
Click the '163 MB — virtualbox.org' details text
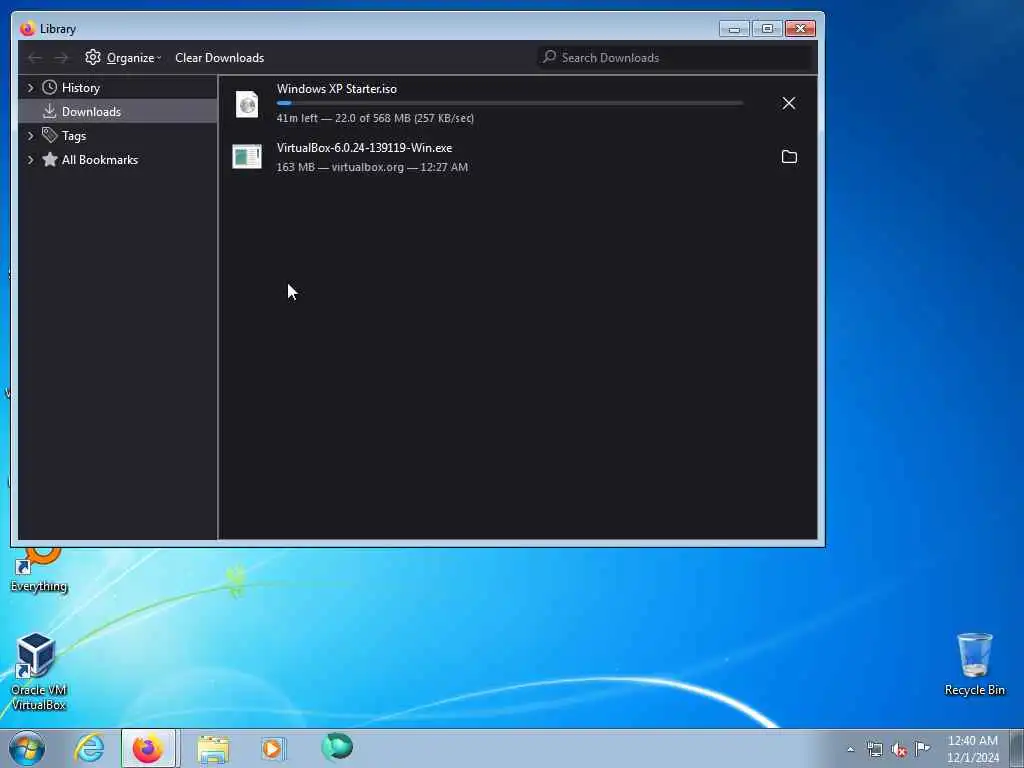point(372,167)
